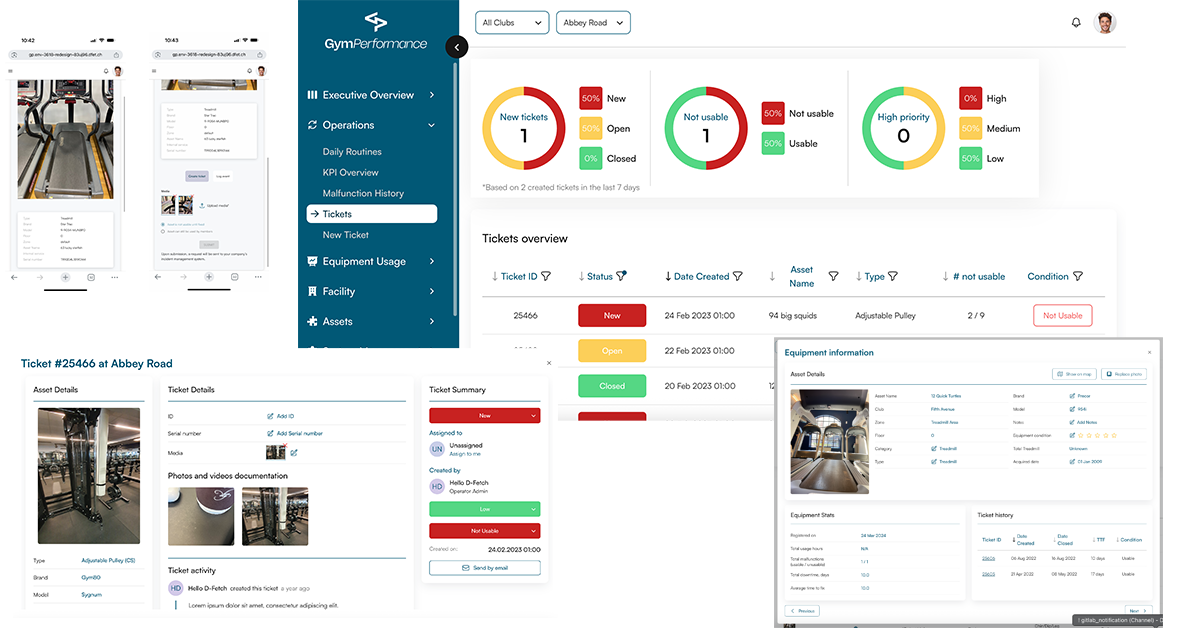Image resolution: width=1200 pixels, height=628 pixels.
Task: Tap Create ticket in right phone screenshot
Action: click(196, 175)
